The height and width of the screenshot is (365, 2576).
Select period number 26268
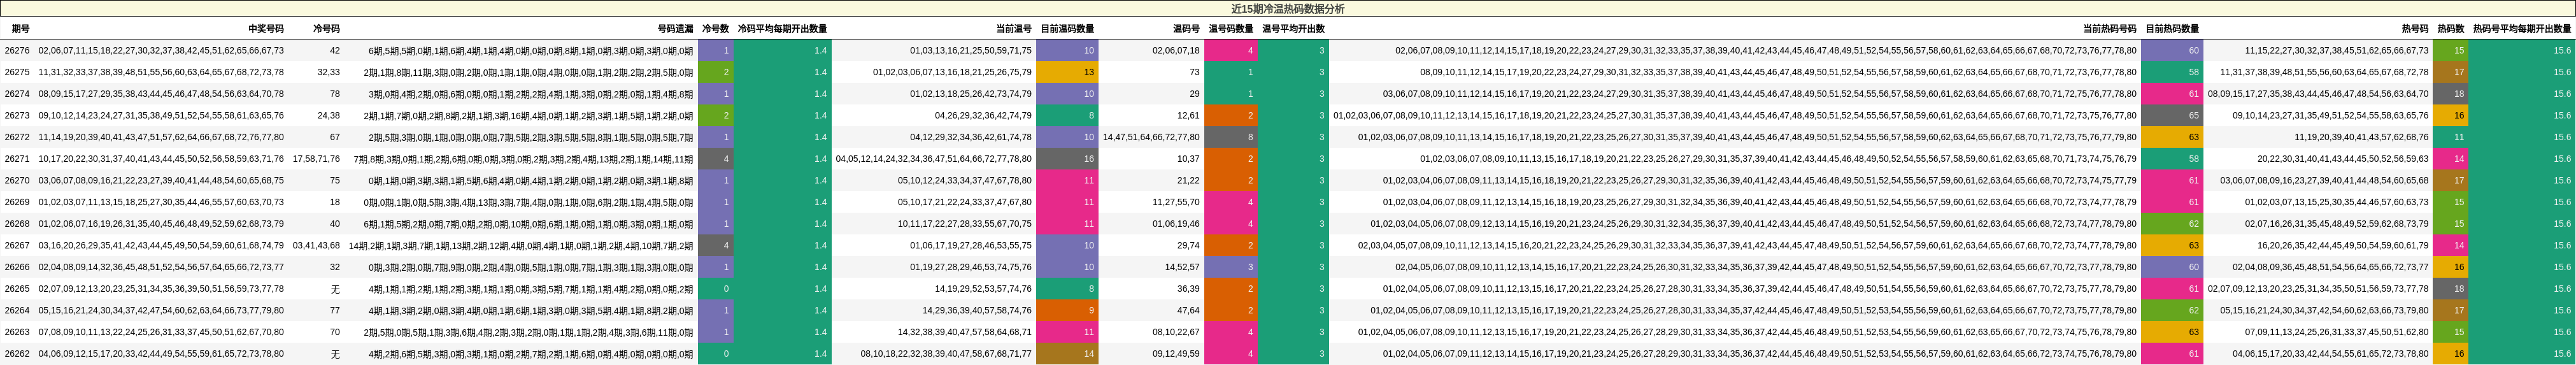tap(17, 224)
